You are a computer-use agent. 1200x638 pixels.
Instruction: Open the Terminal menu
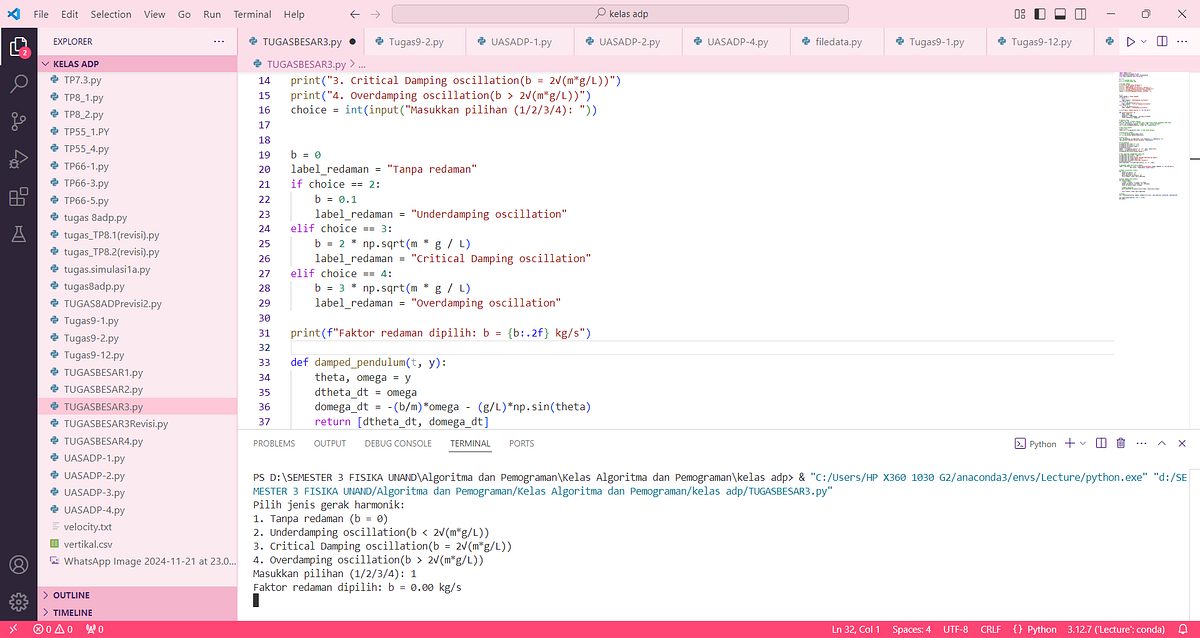coord(251,14)
